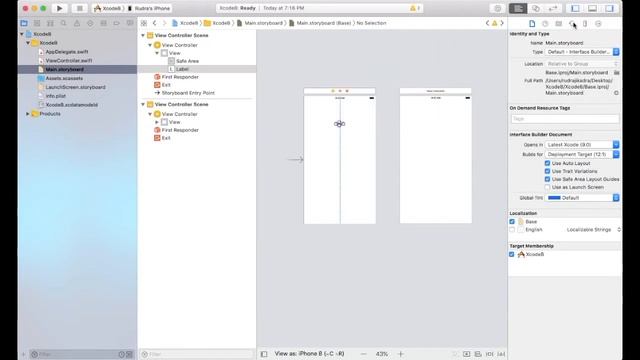Screen dimensions: 640x360
Task: Switch to the Assistant editor
Action: pyautogui.click(x=536, y=8)
